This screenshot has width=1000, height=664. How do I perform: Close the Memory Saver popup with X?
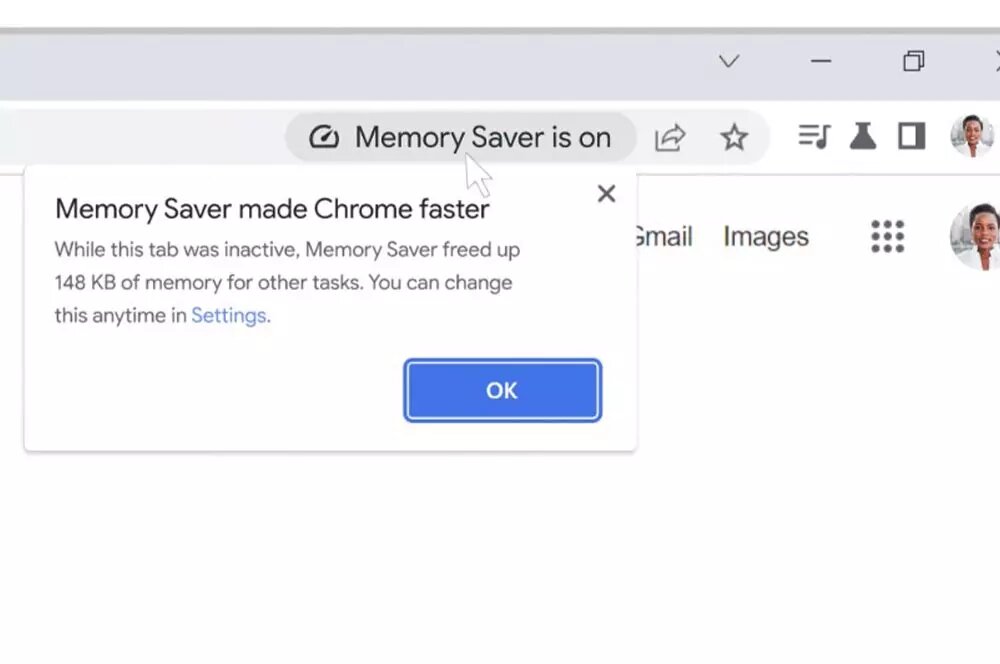click(606, 194)
